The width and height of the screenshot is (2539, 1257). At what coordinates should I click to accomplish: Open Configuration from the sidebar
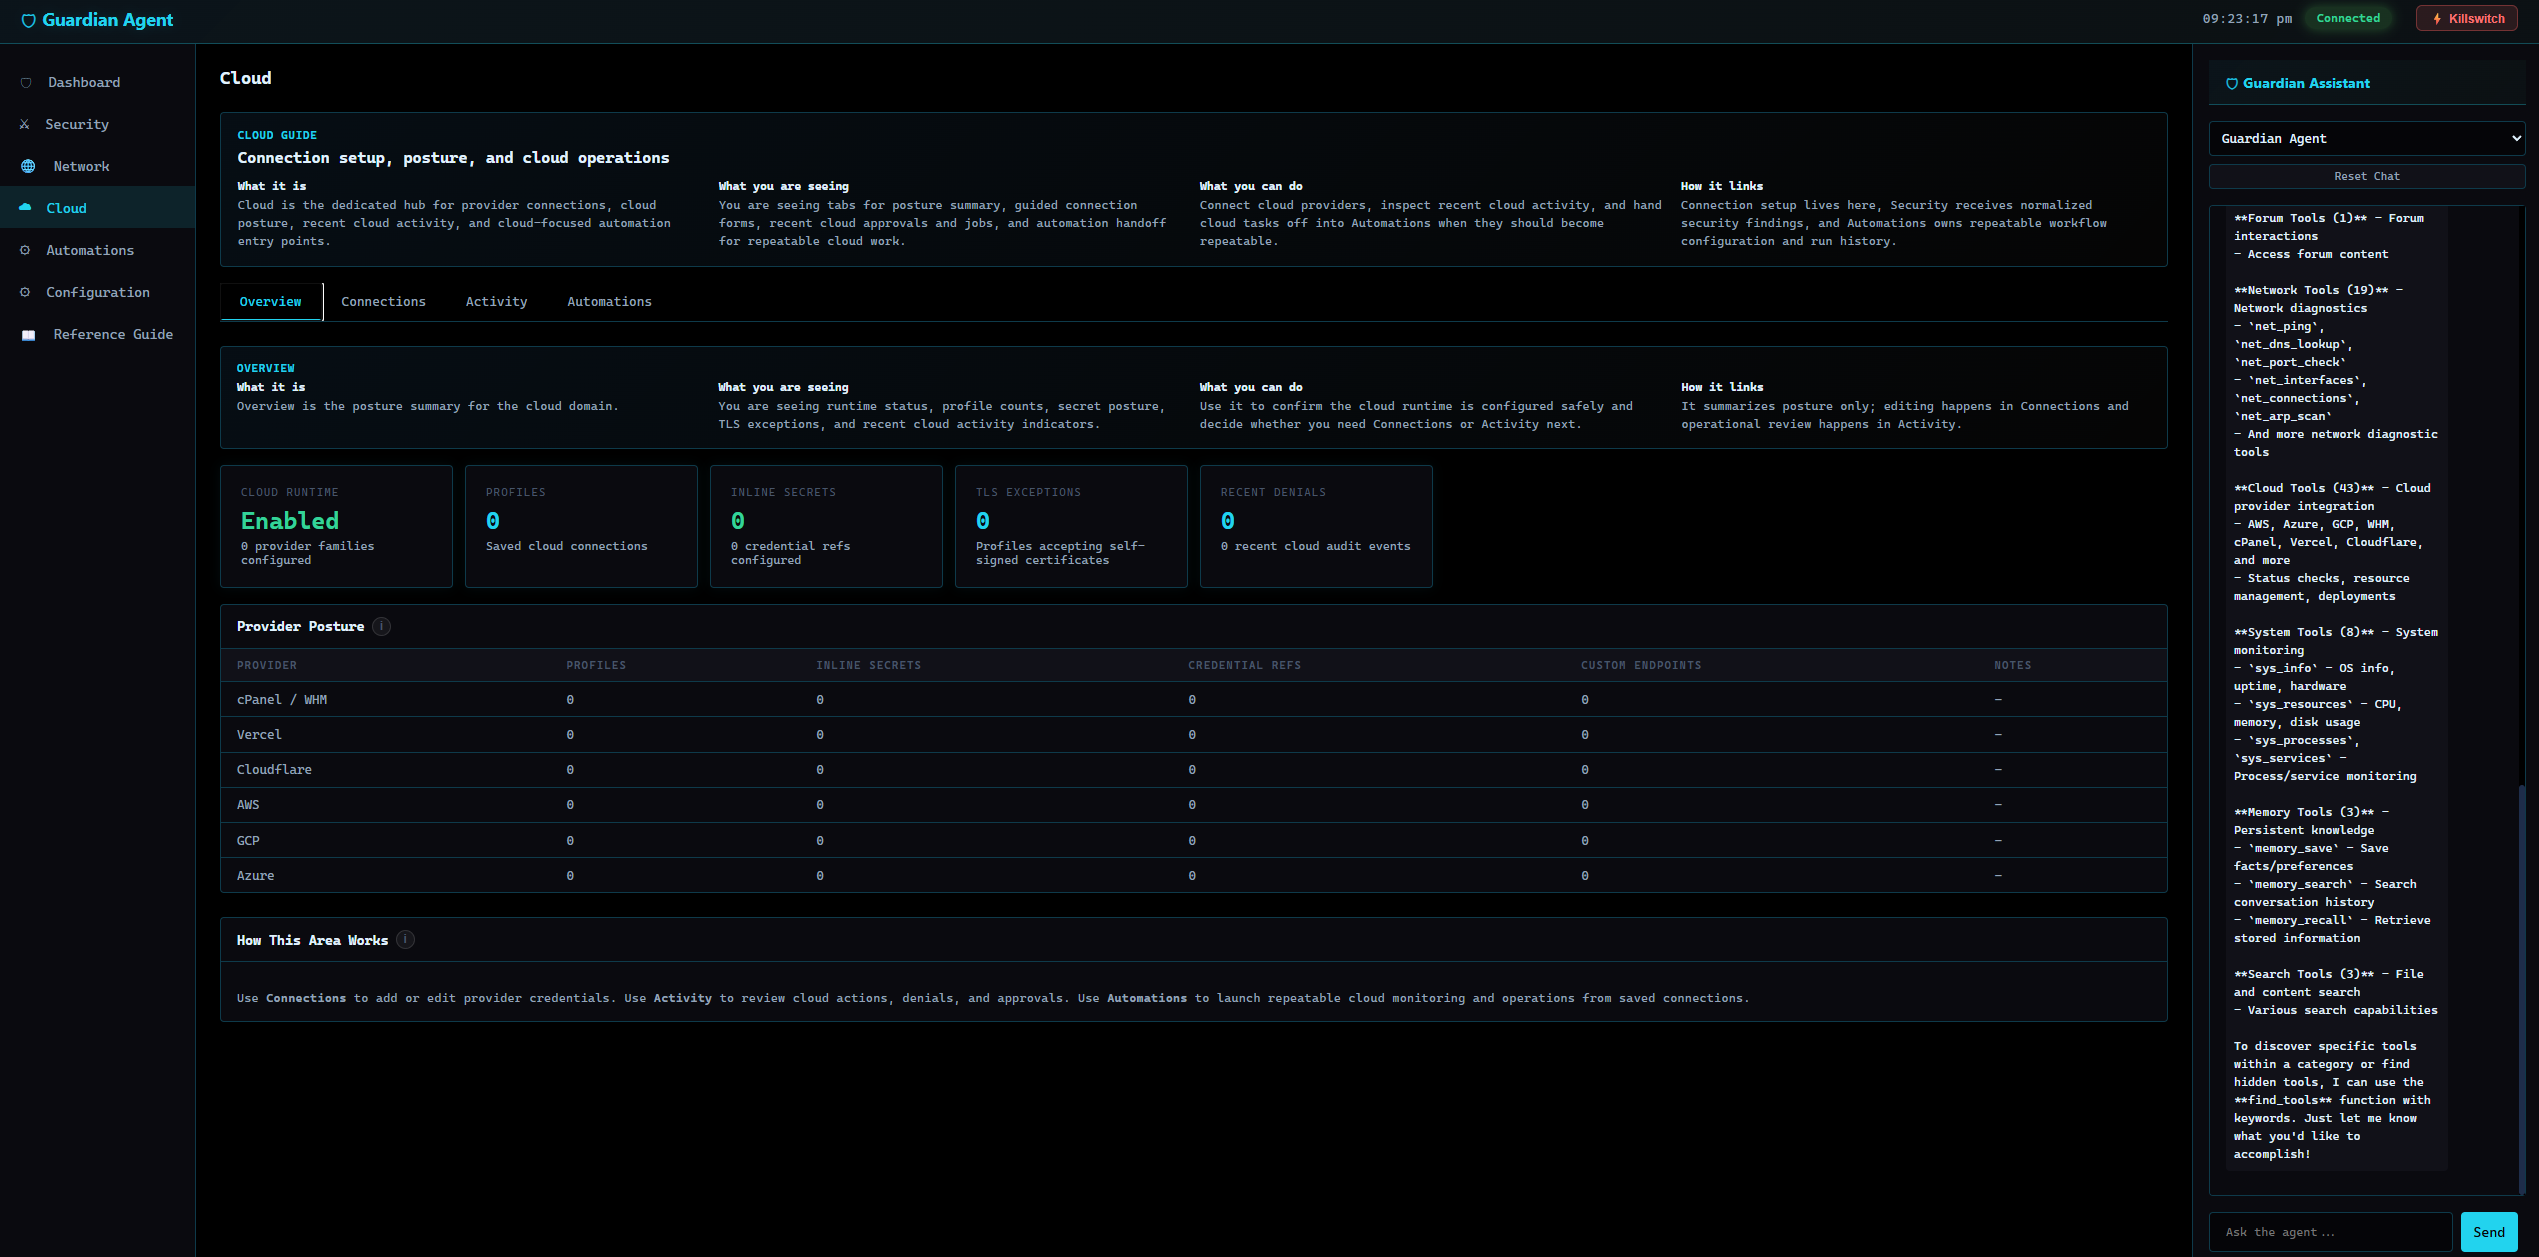97,292
